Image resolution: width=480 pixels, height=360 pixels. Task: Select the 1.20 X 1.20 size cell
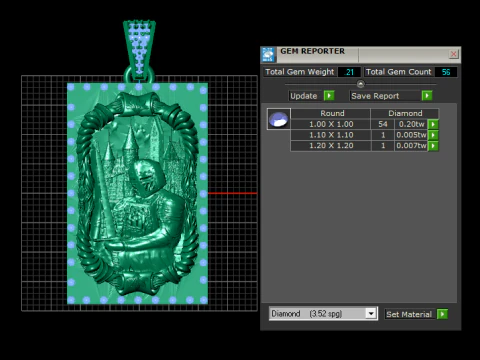(331, 146)
